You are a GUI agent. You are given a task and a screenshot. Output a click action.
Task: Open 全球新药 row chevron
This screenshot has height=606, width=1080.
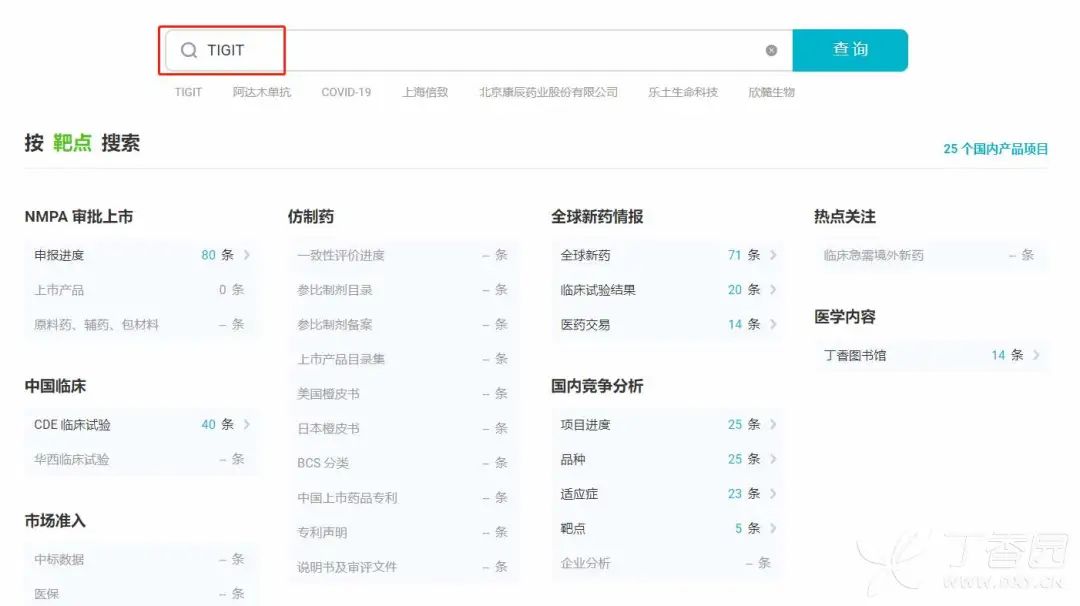point(773,255)
